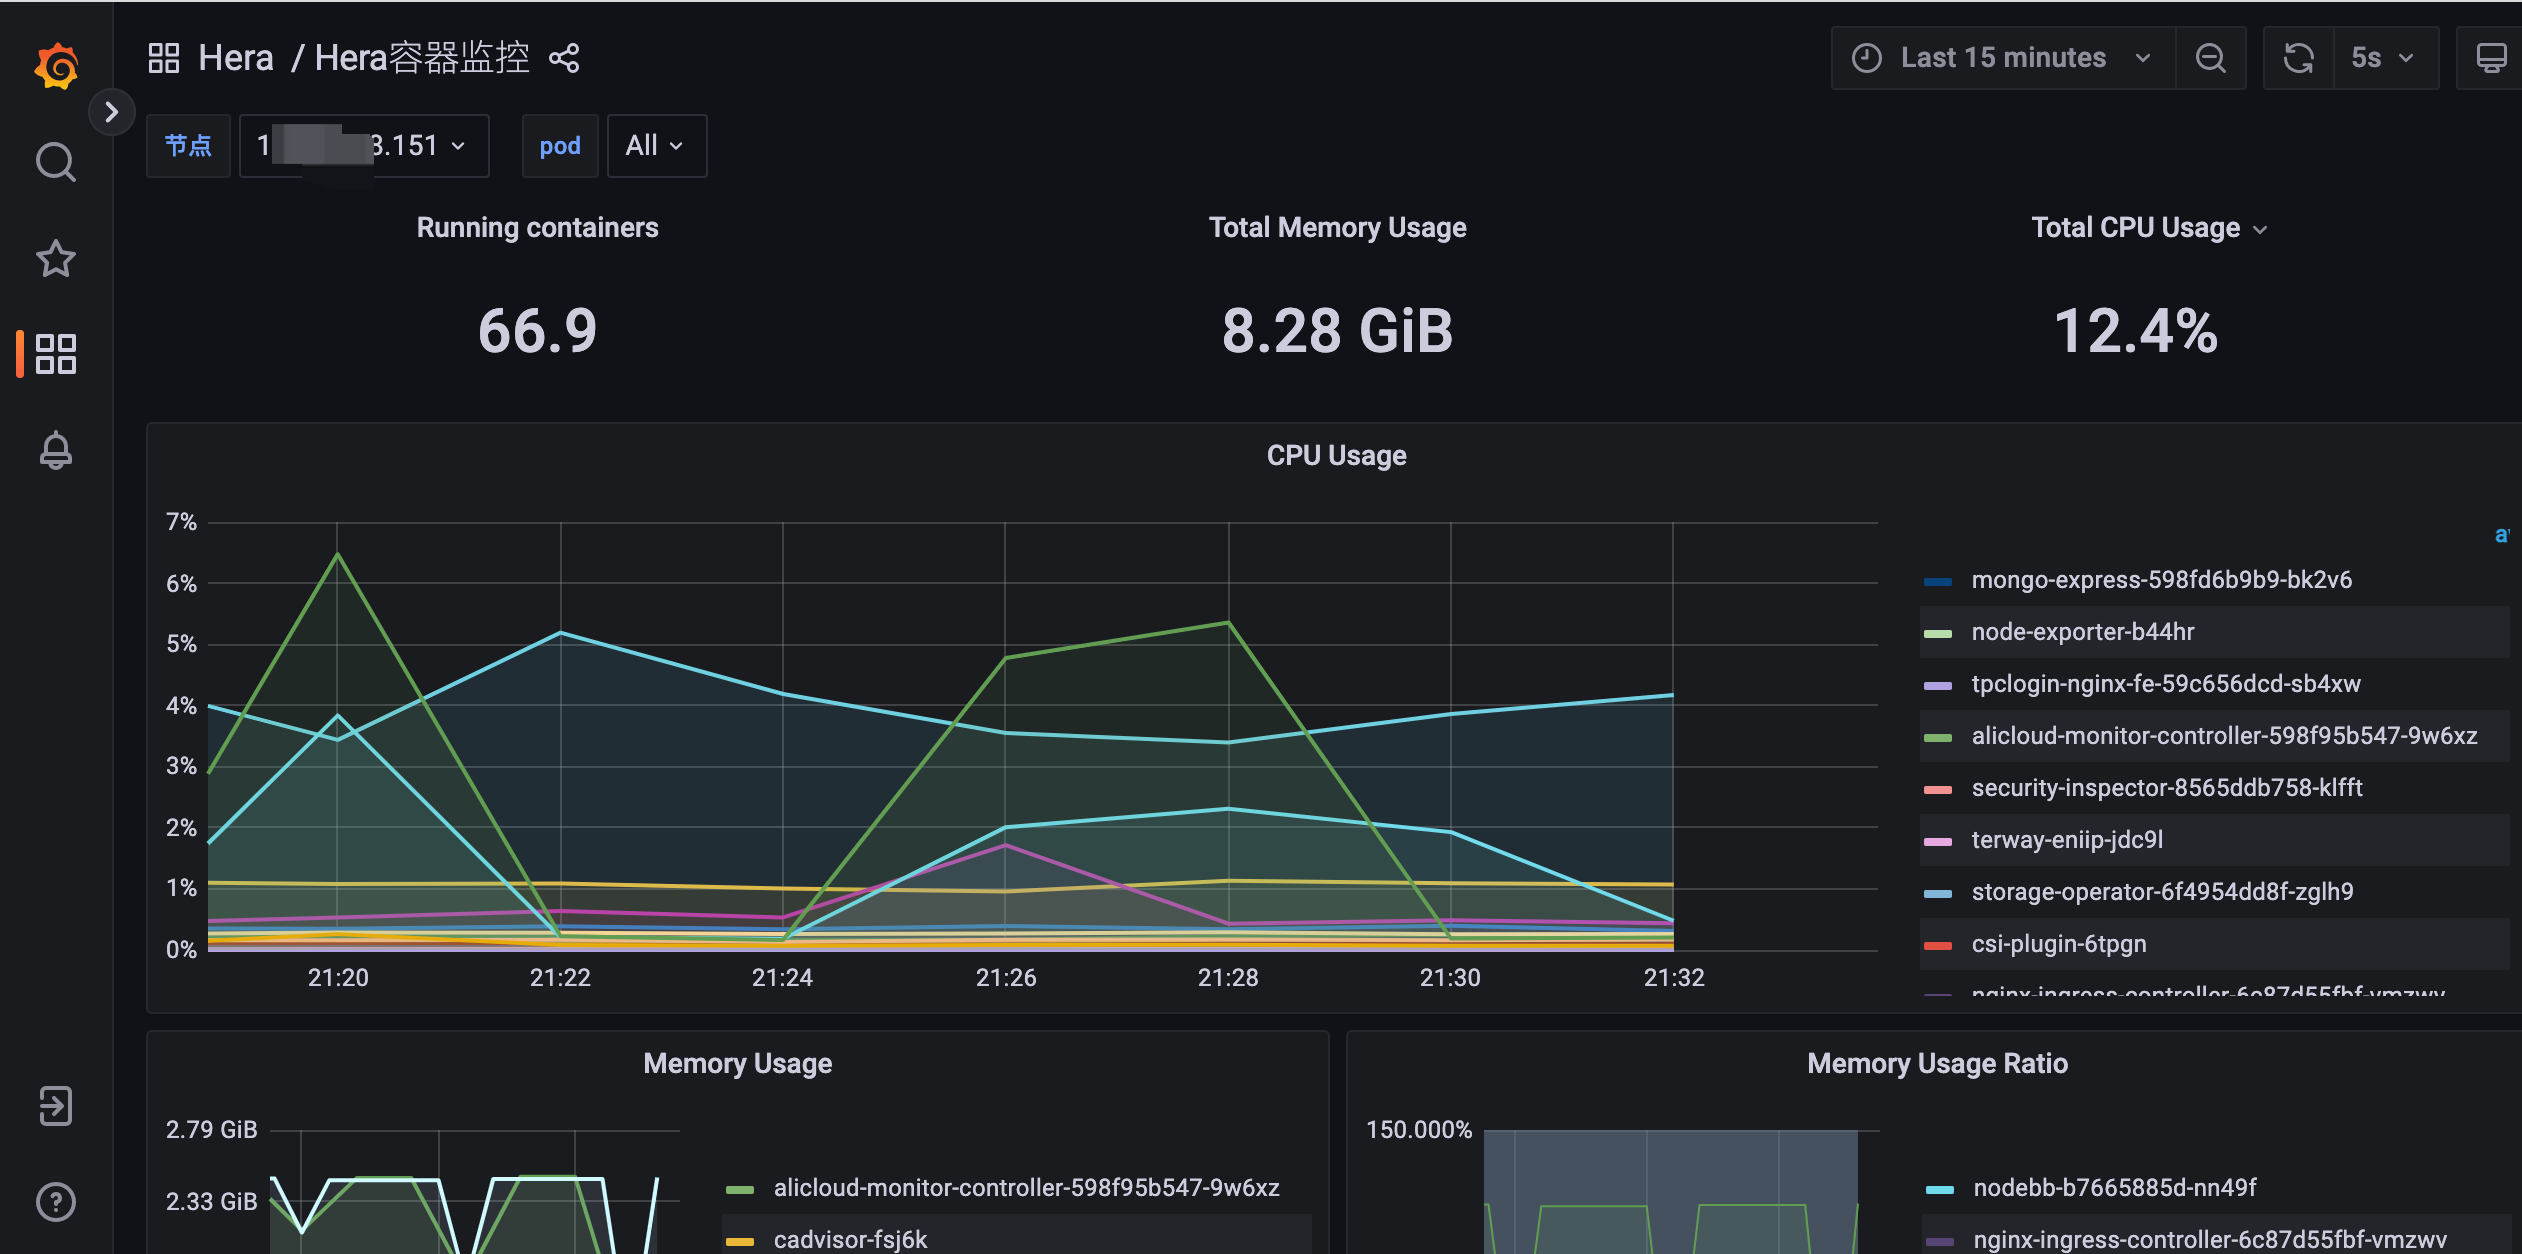Cycle view mode with monitor icon
This screenshot has width=2522, height=1254.
pyautogui.click(x=2490, y=58)
